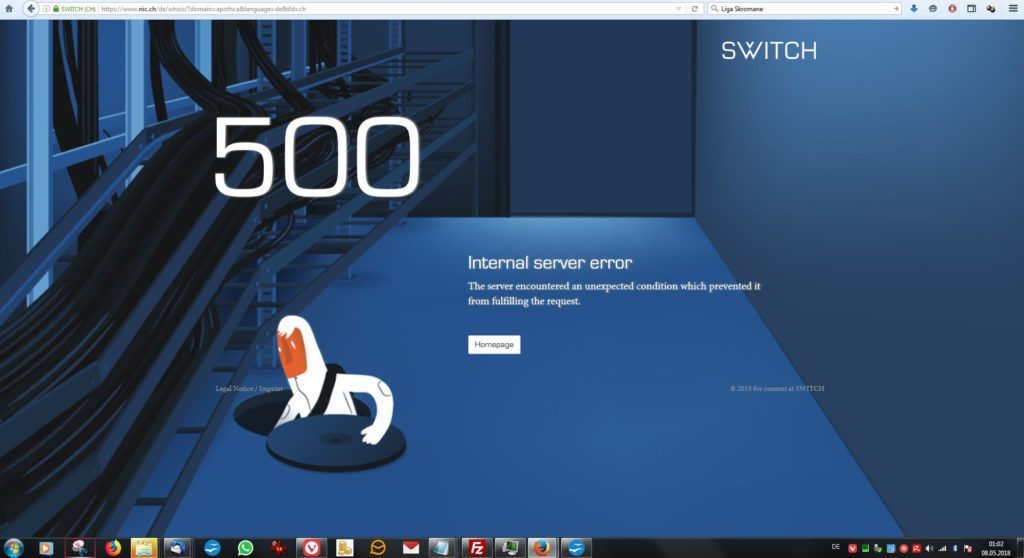Screen dimensions: 1024x558
Task: Expand the URL history dropdown arrow
Action: [x=679, y=8]
